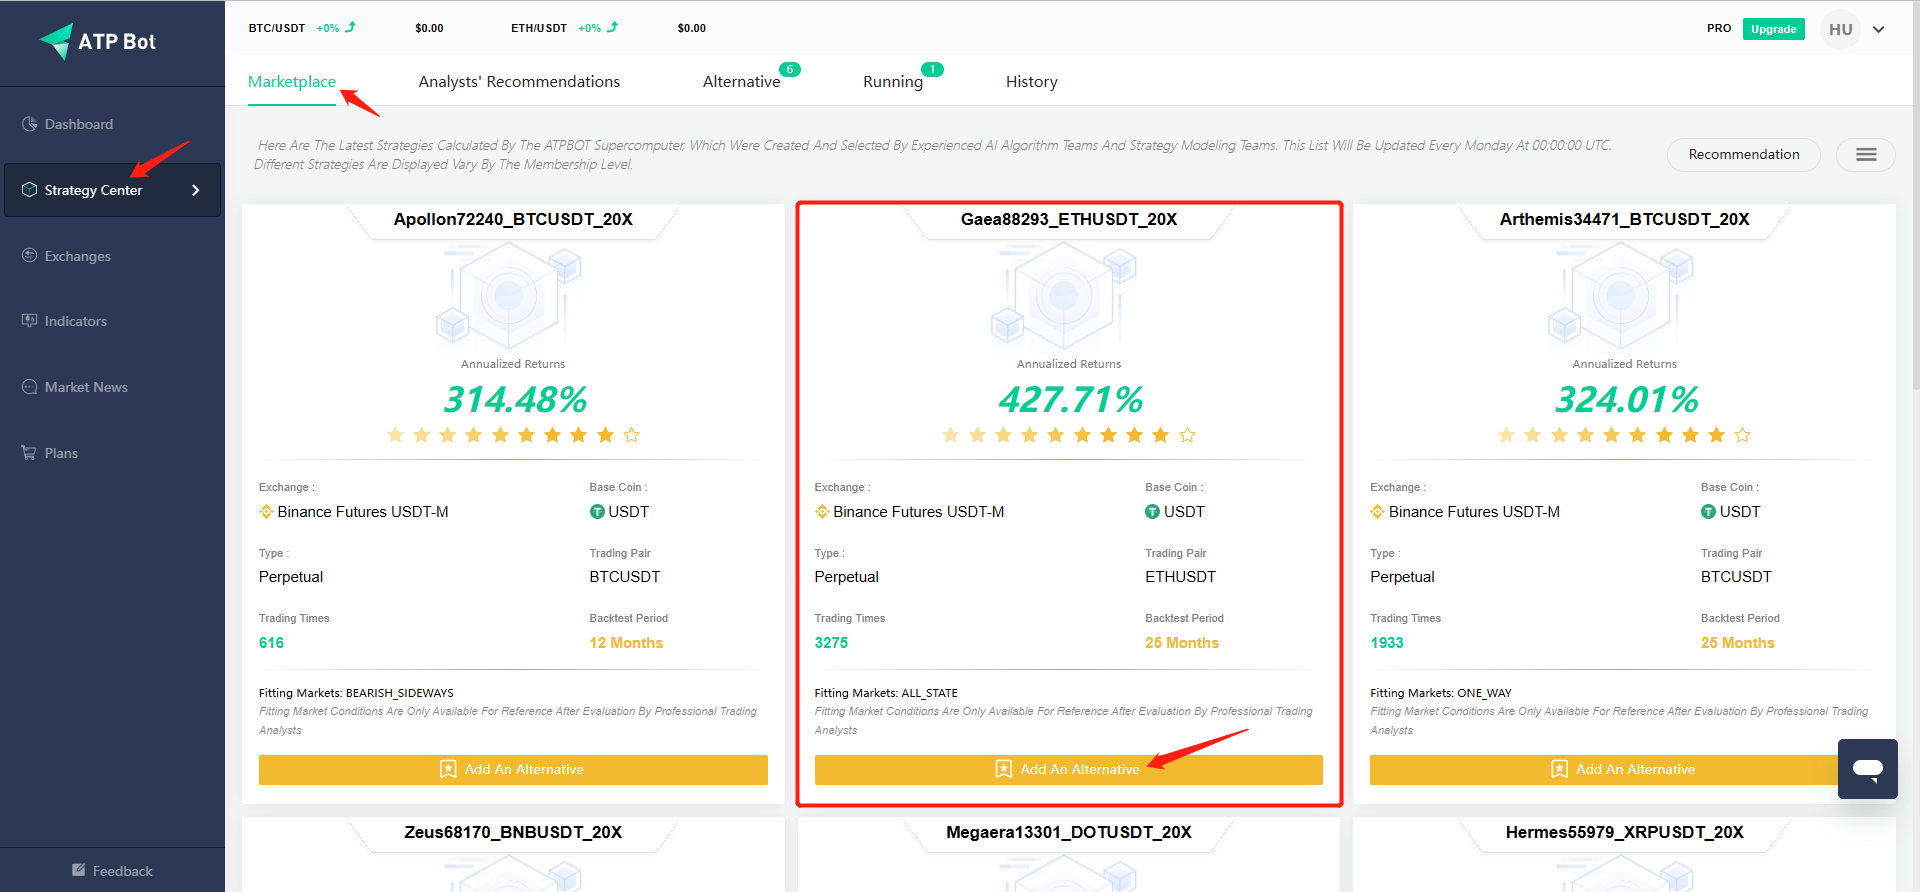Expand the user account dropdown arrow
This screenshot has height=892, width=1920.
click(1879, 29)
